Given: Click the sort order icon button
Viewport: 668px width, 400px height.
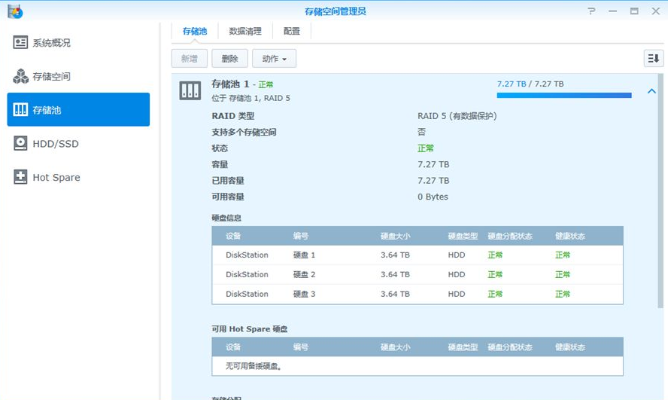Looking at the screenshot, I should coord(653,58).
